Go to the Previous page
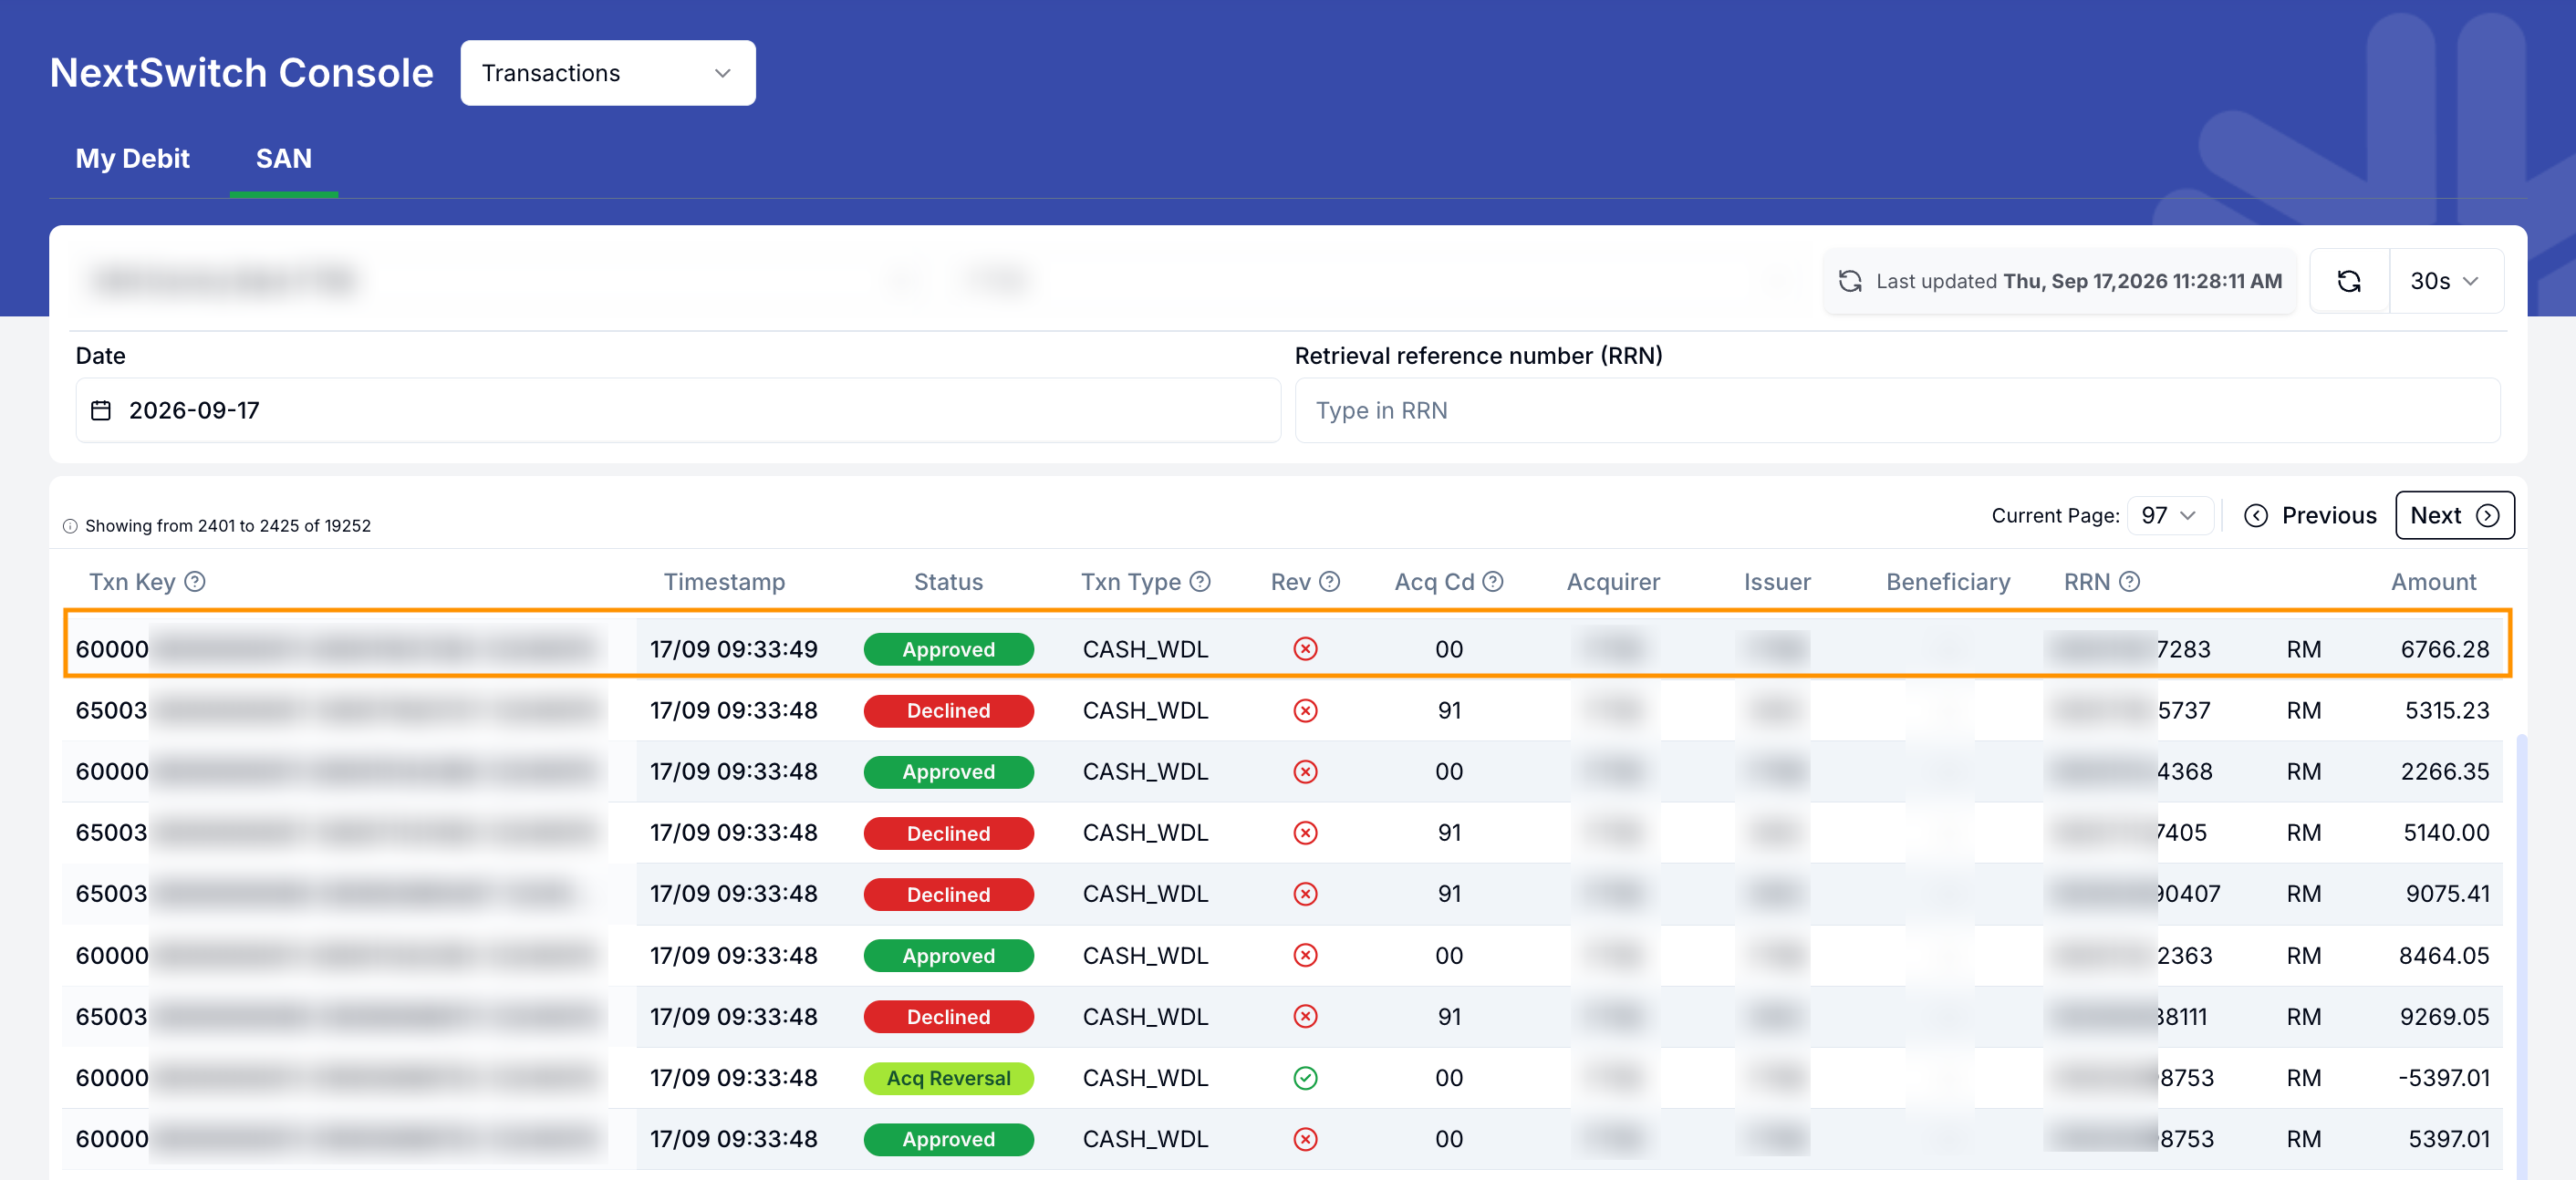Image resolution: width=2576 pixels, height=1180 pixels. coord(2310,515)
